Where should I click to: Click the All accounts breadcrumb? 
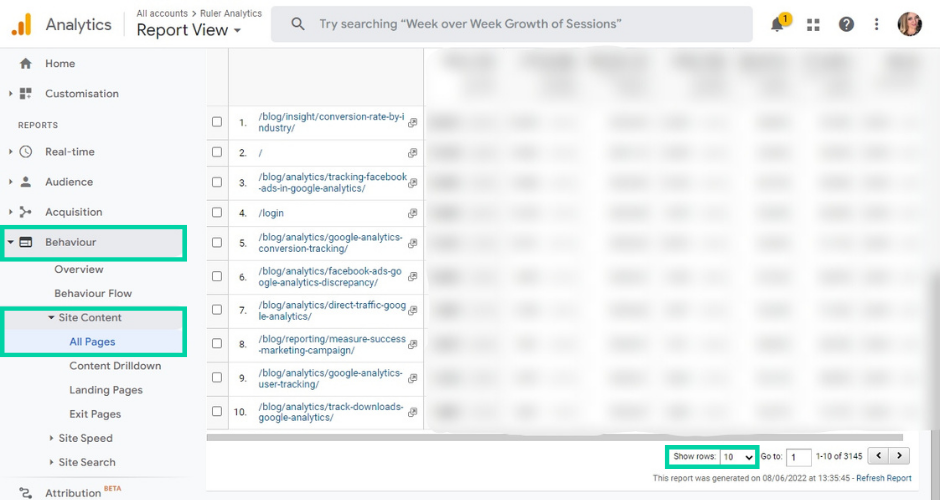(x=162, y=13)
